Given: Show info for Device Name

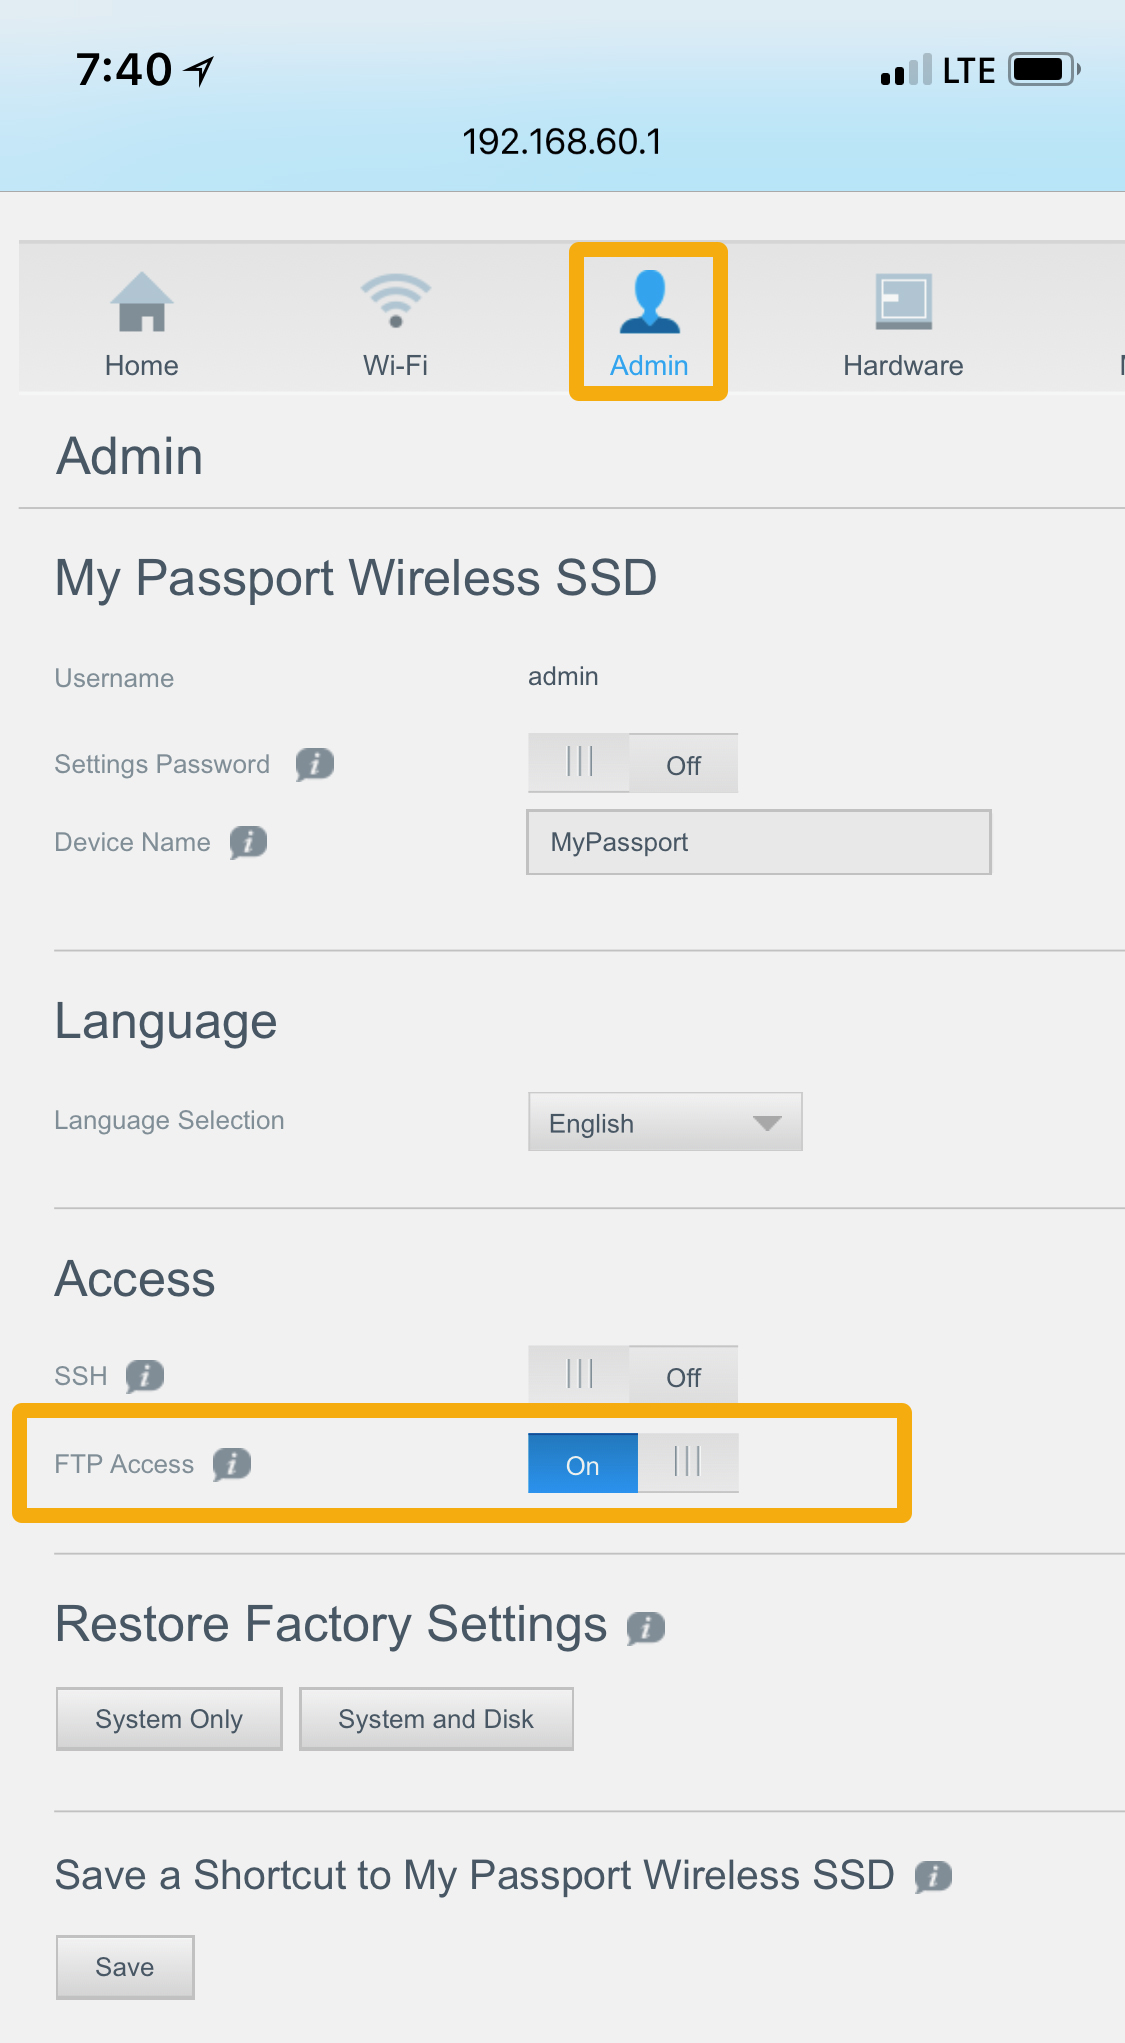Looking at the screenshot, I should tap(249, 842).
